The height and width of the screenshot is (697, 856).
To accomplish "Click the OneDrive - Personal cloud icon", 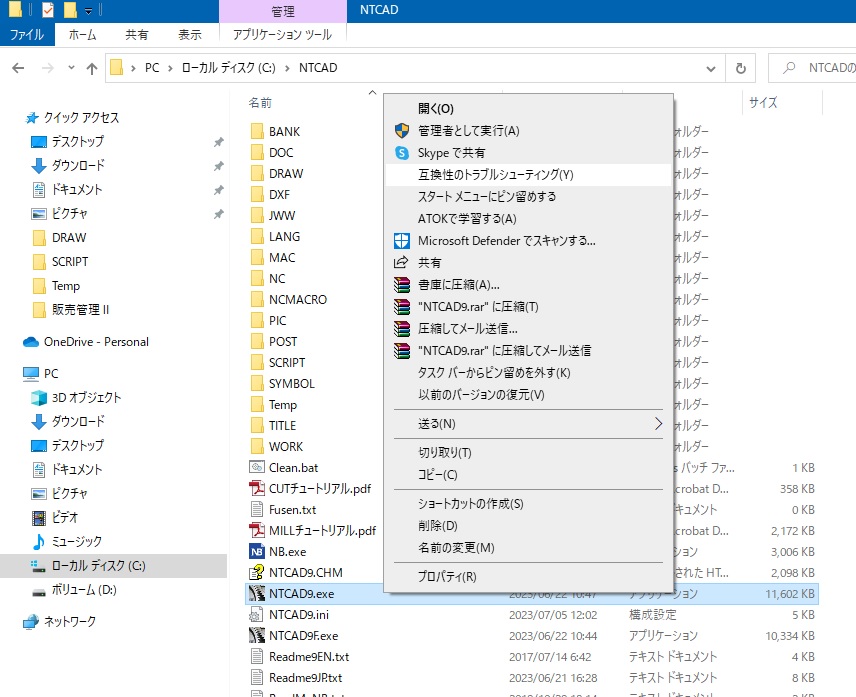I will point(31,342).
